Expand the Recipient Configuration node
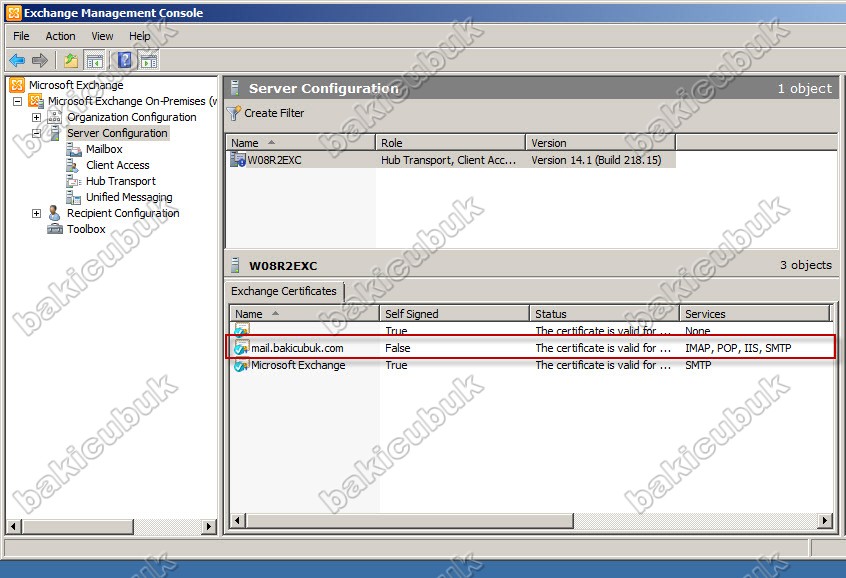The height and width of the screenshot is (578, 846). coord(36,213)
